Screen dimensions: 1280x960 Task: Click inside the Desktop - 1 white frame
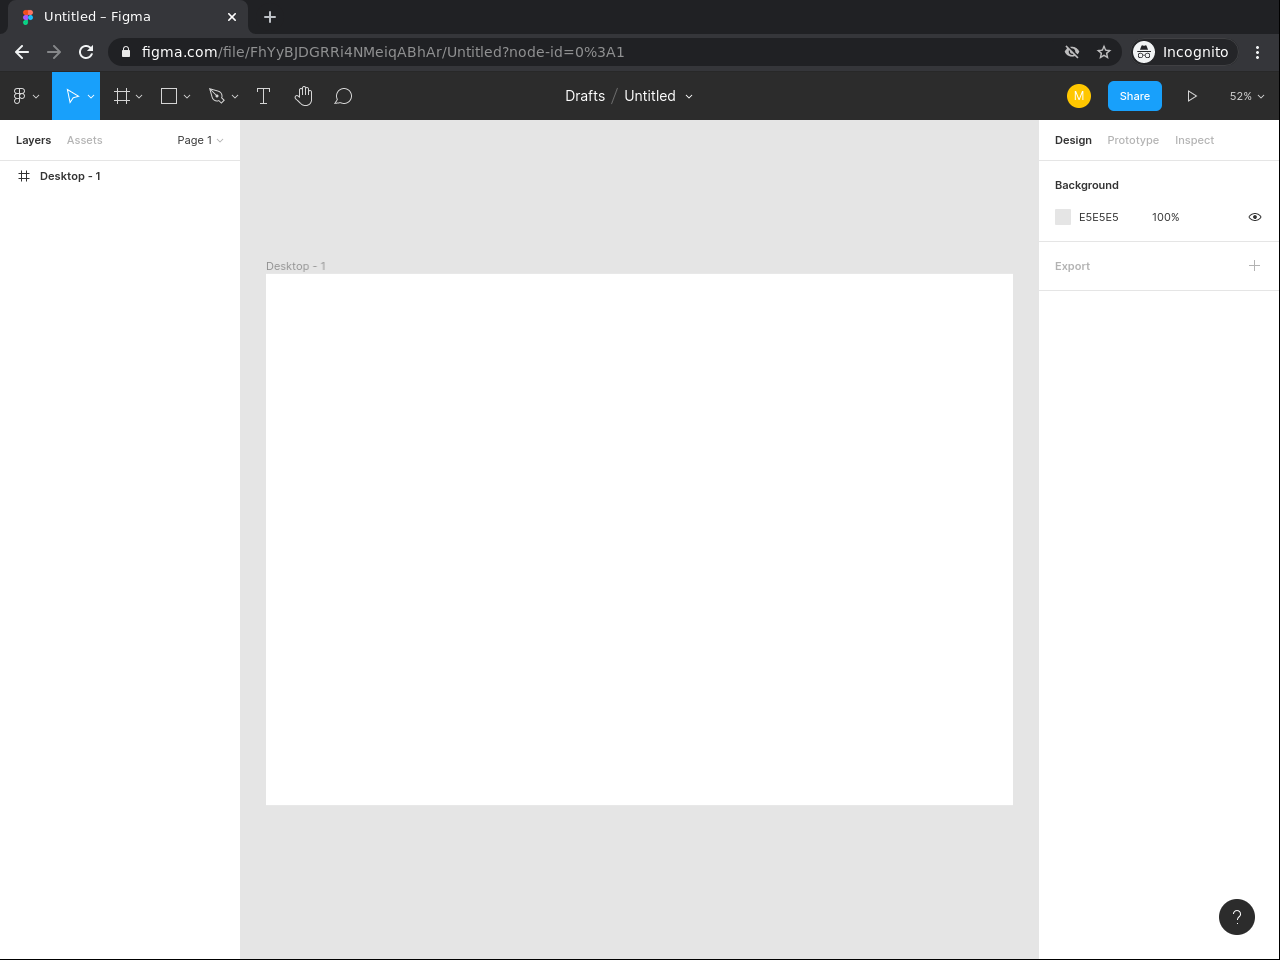(639, 539)
